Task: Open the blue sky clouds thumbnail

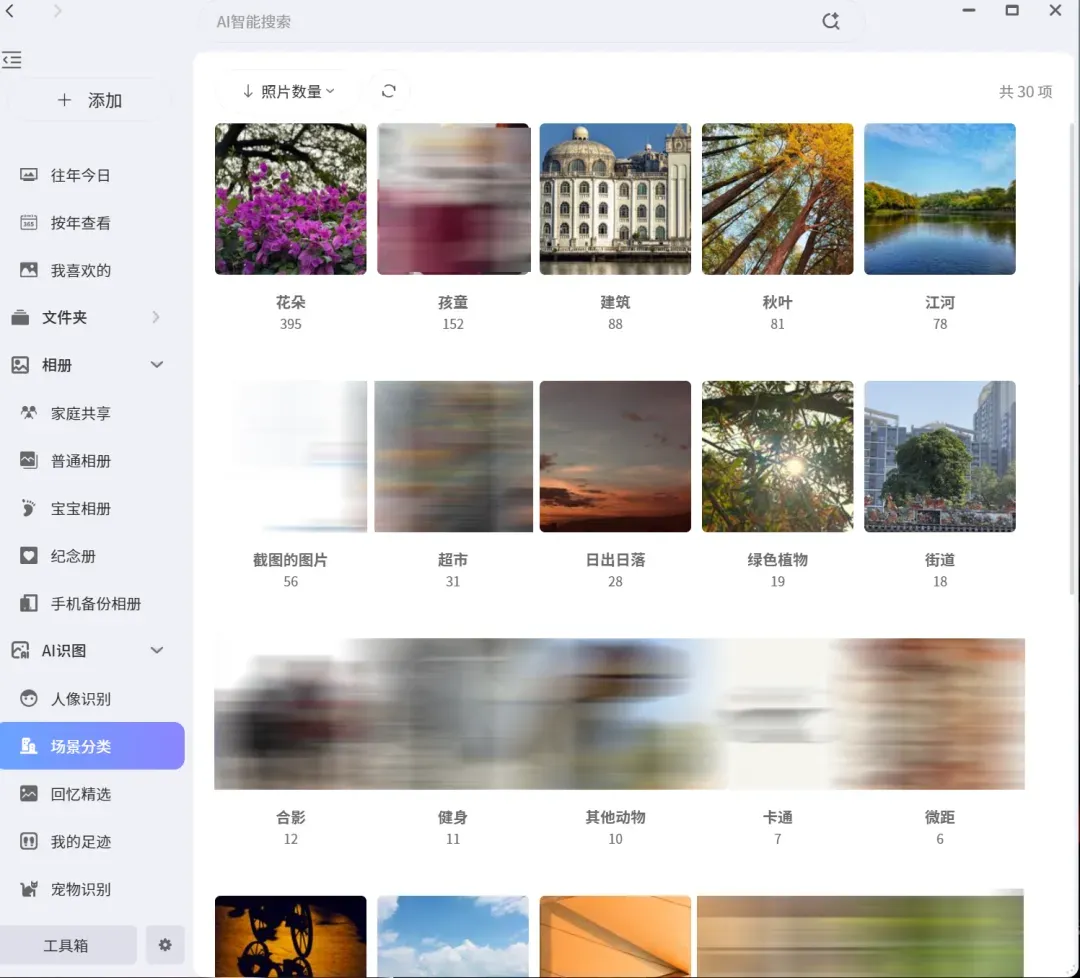Action: [x=453, y=936]
